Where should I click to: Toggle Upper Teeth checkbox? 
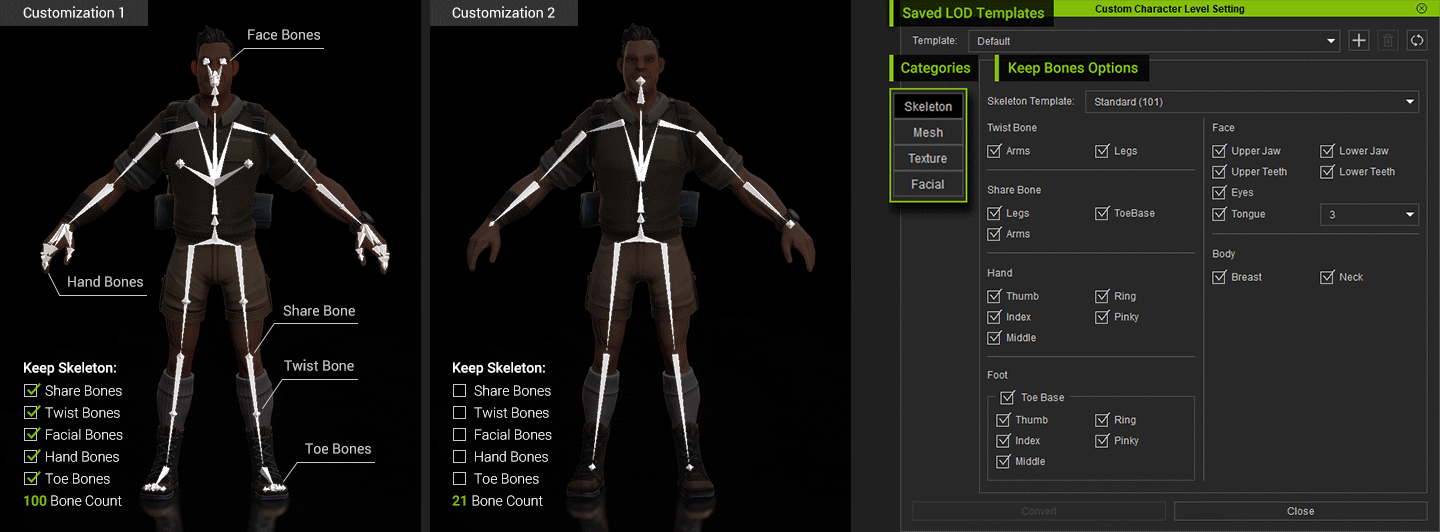tap(1219, 172)
